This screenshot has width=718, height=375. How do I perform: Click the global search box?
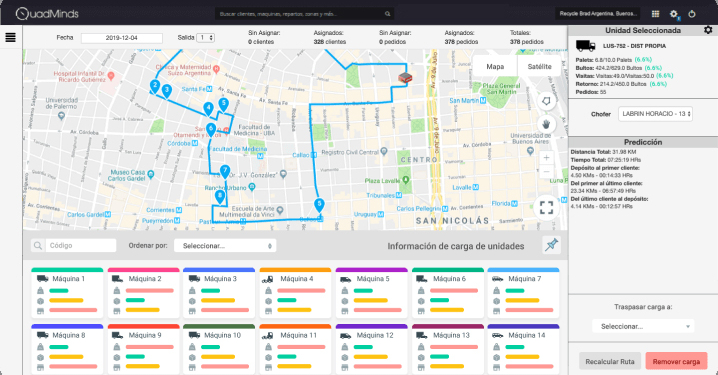pos(304,14)
